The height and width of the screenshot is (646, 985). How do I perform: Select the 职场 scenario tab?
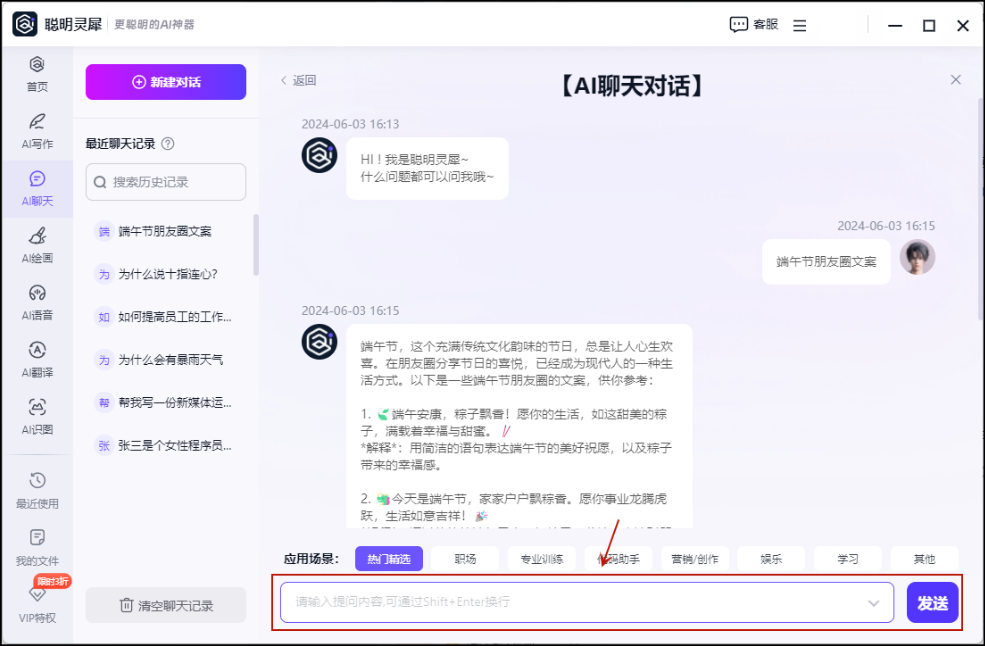click(465, 559)
